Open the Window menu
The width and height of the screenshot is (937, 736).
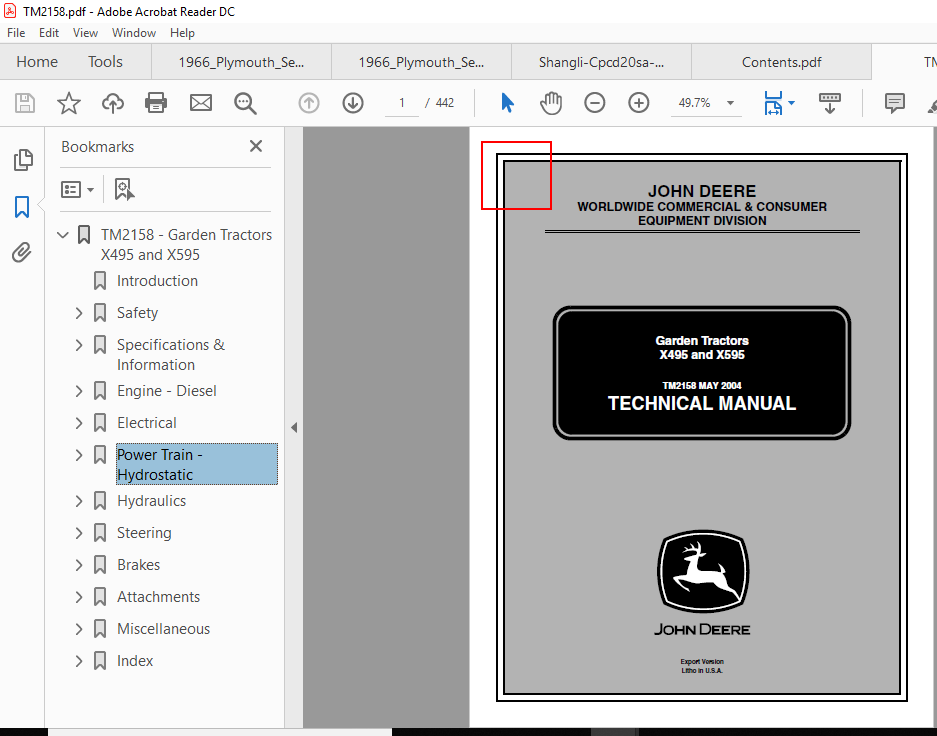[x=134, y=33]
